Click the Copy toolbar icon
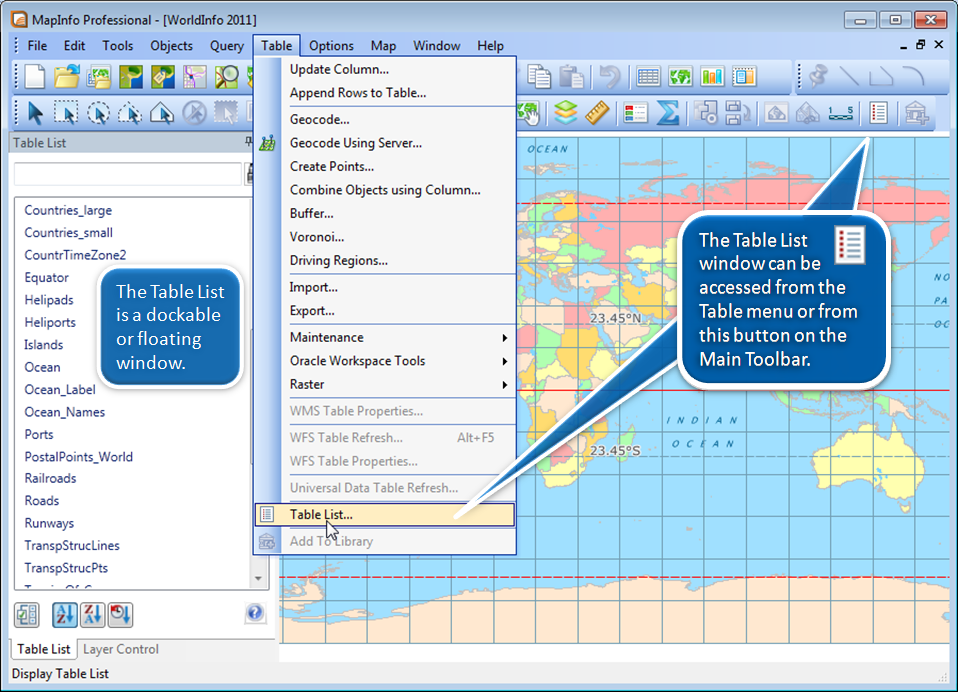 click(539, 76)
